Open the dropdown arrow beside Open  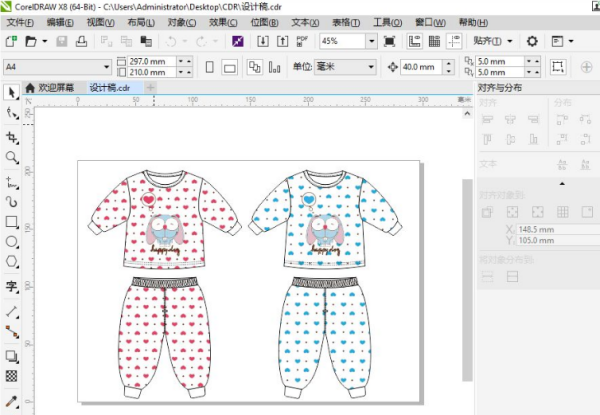click(x=45, y=41)
